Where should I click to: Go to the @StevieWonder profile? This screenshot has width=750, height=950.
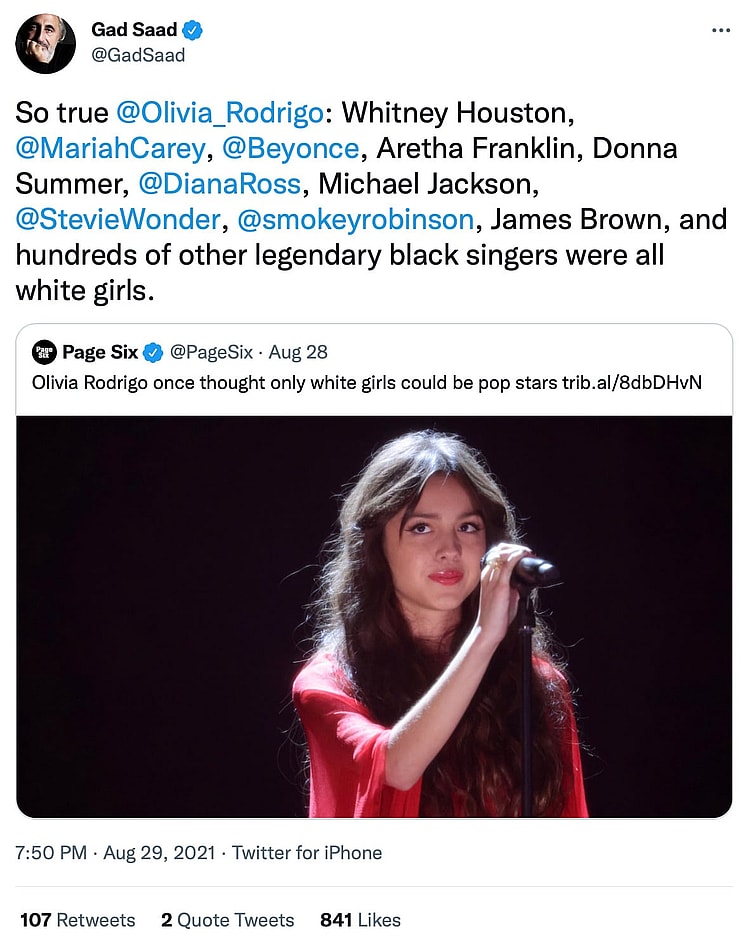coord(115,219)
